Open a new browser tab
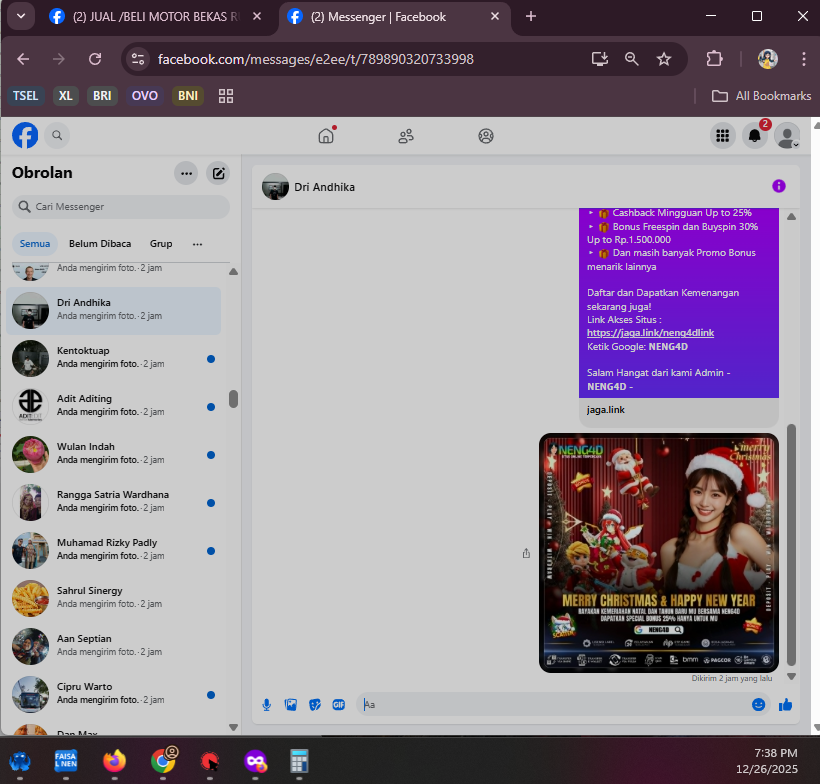This screenshot has height=784, width=820. point(531,16)
